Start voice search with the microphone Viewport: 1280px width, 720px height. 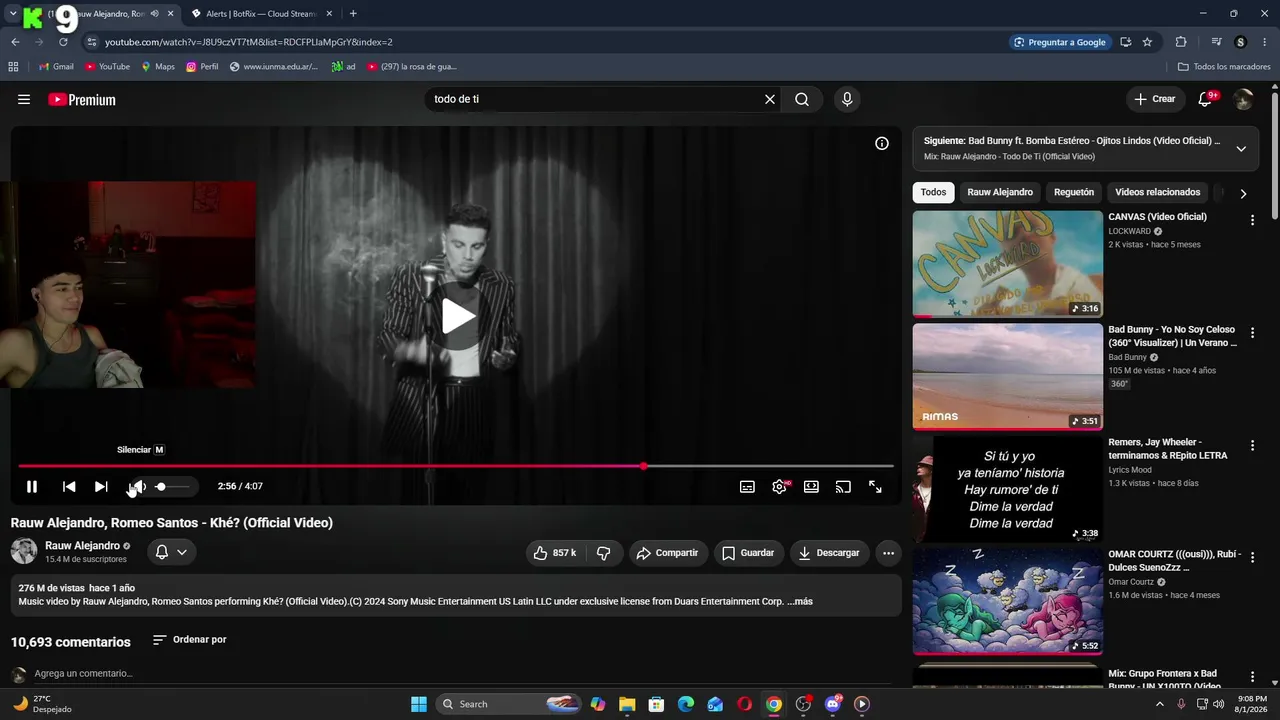(847, 99)
